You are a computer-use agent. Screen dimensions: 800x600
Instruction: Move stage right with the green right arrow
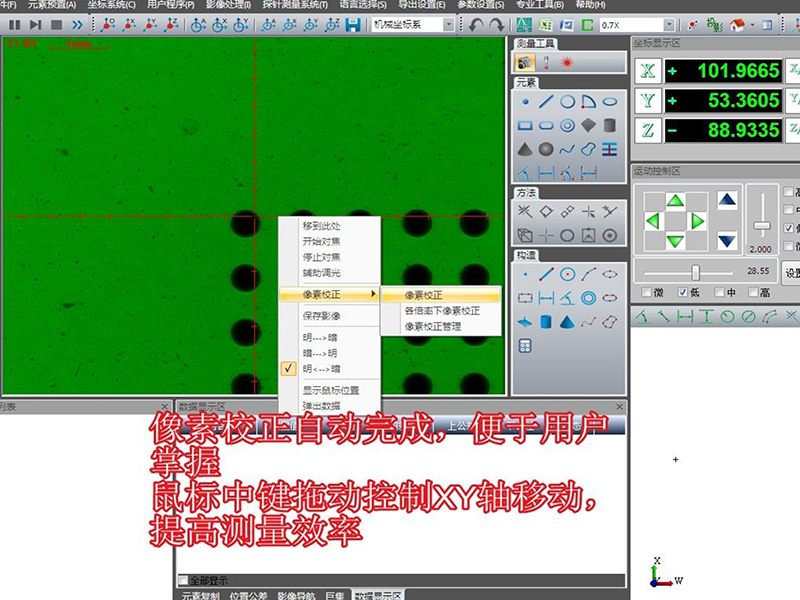click(x=697, y=221)
